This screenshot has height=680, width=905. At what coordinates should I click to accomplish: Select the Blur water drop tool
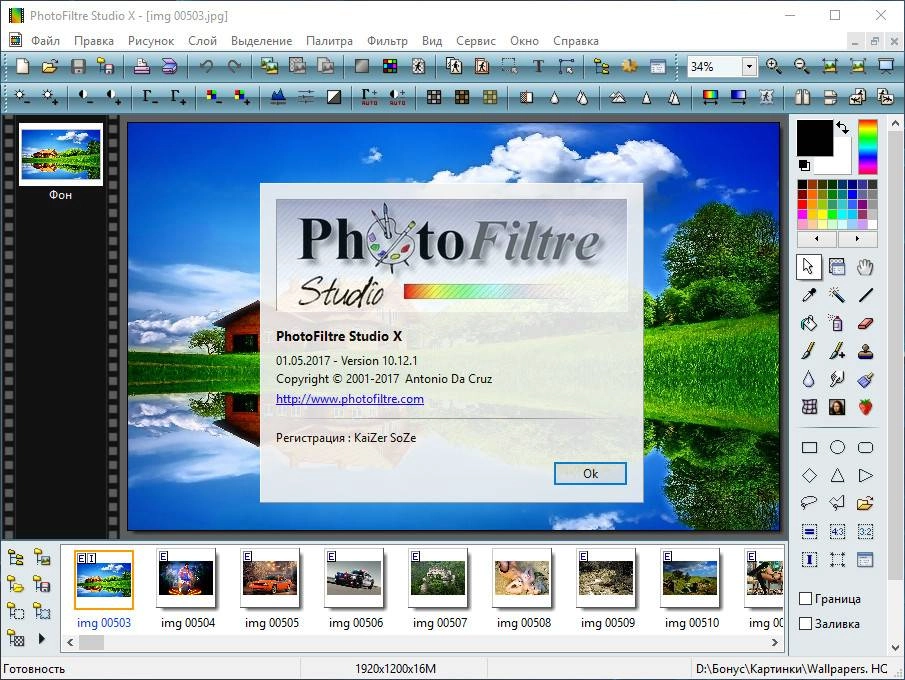[x=809, y=379]
